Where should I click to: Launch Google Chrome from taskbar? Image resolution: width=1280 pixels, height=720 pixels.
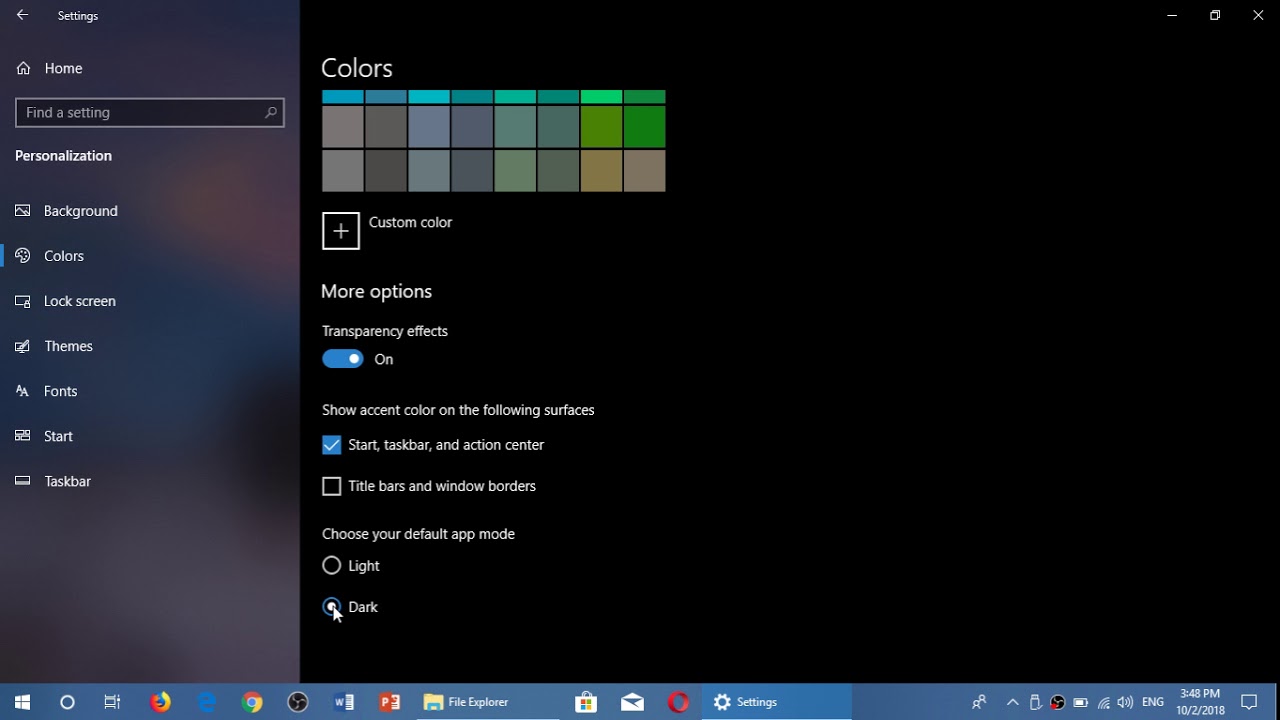click(252, 702)
